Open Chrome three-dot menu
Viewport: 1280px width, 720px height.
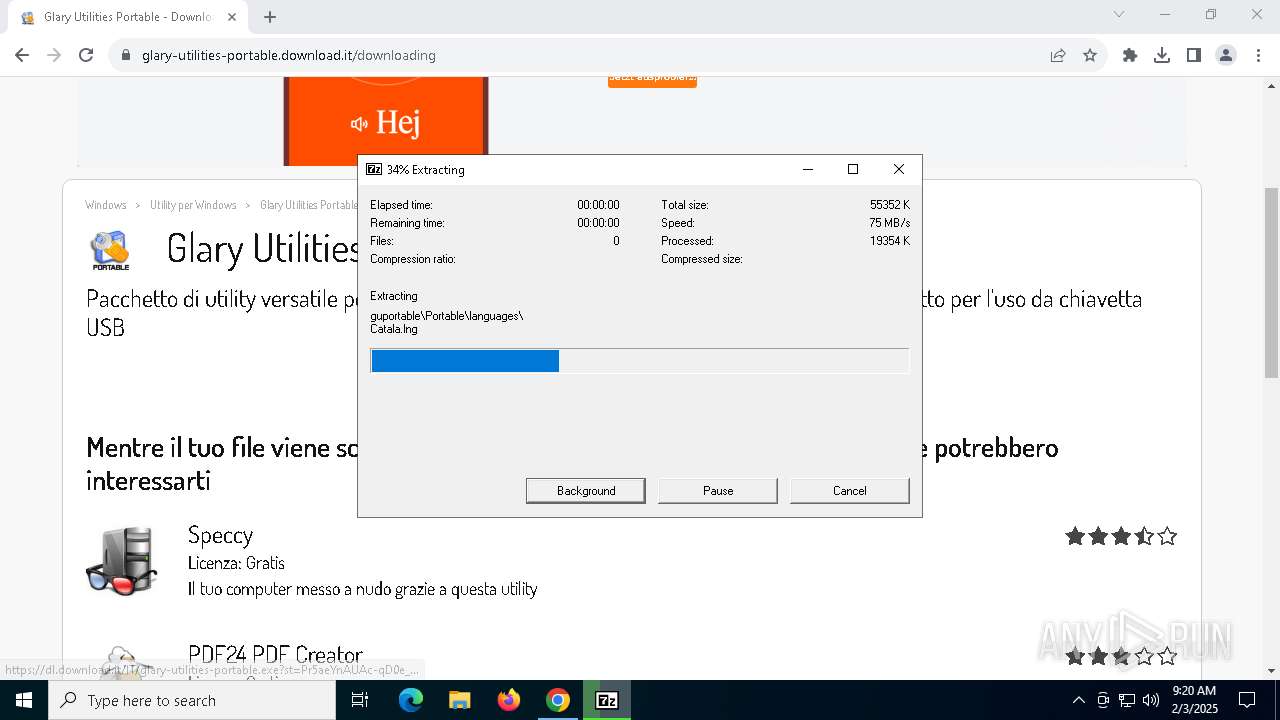pos(1258,55)
